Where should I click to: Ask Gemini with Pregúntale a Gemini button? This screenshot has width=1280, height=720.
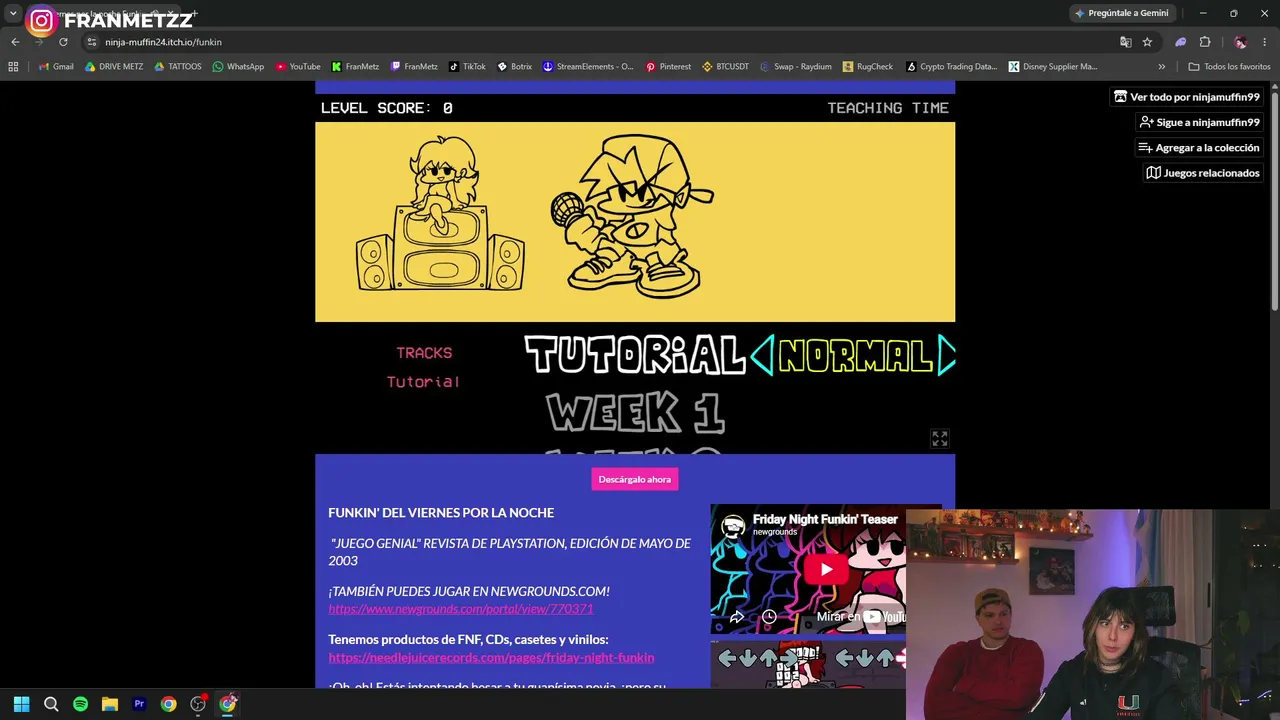pos(1121,13)
